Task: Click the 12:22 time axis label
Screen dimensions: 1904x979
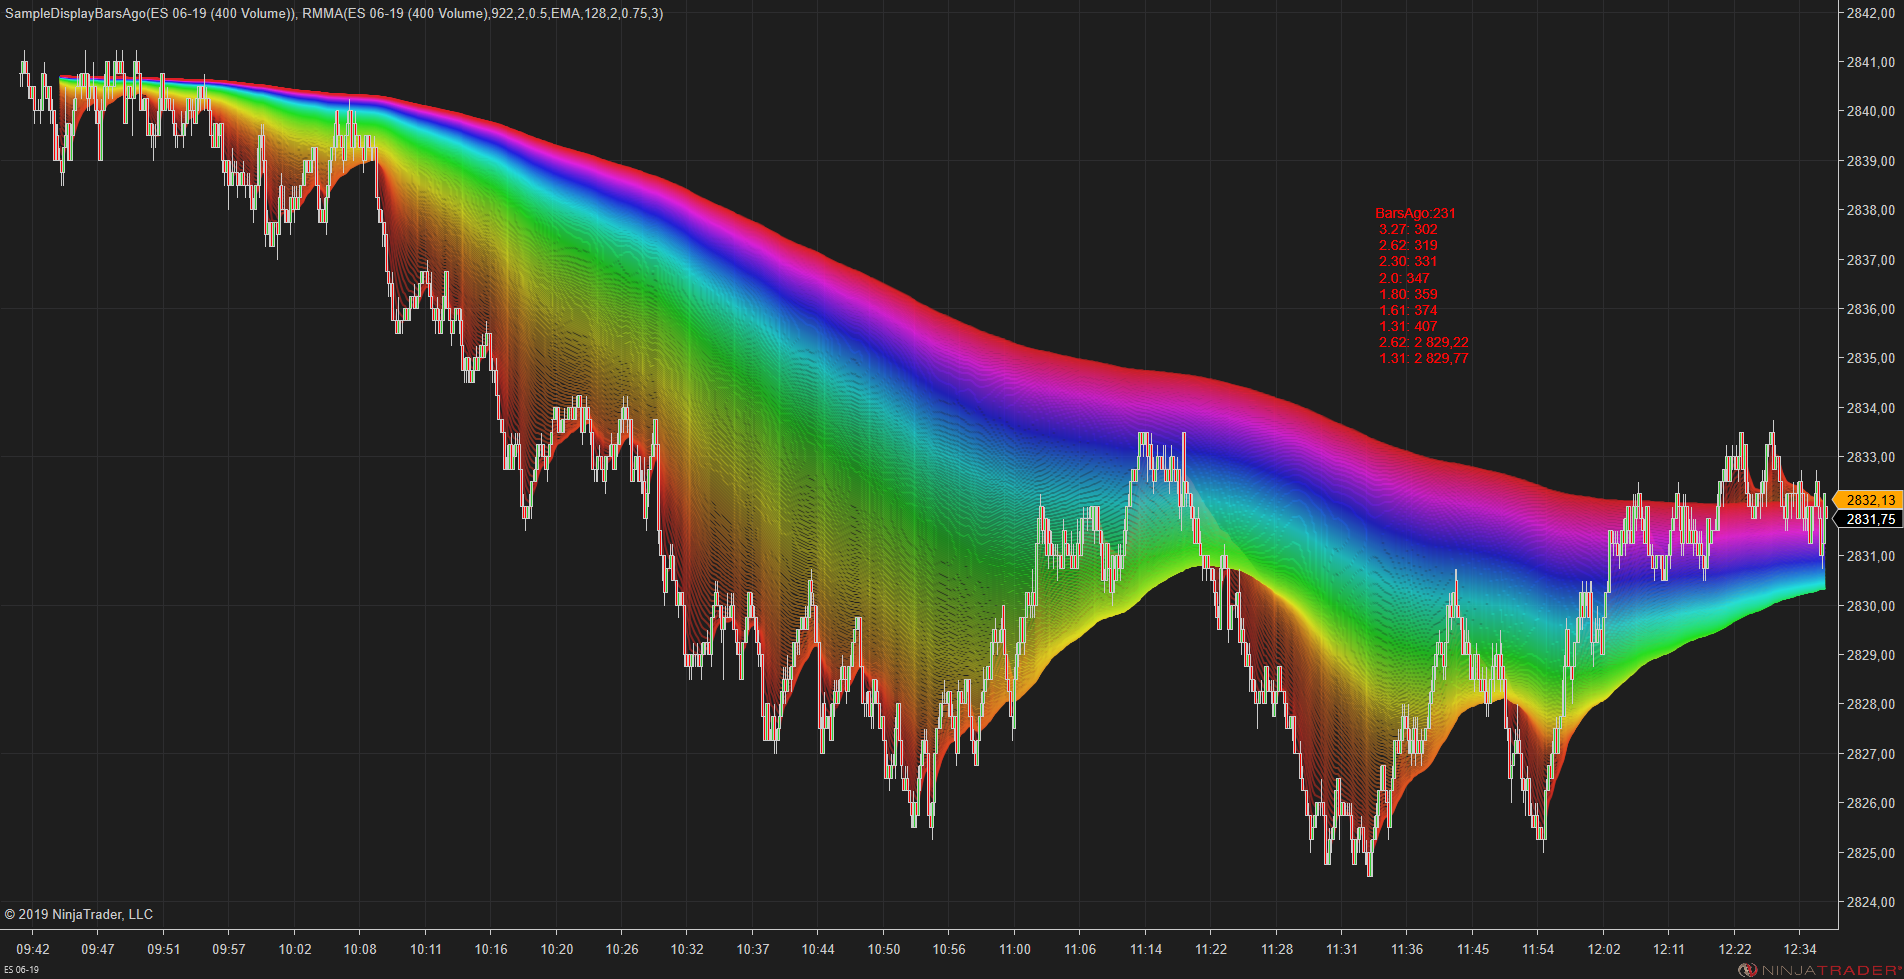Action: [1735, 949]
